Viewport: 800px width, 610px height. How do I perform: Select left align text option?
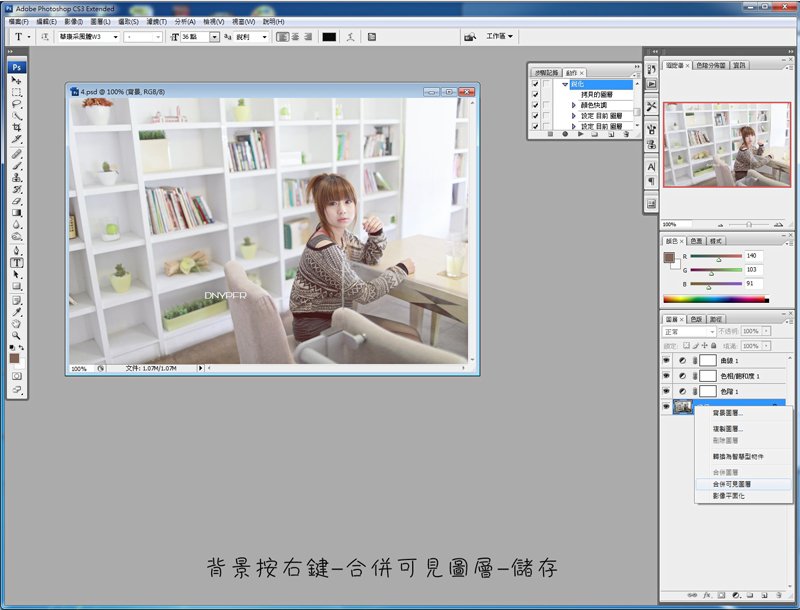pyautogui.click(x=282, y=37)
